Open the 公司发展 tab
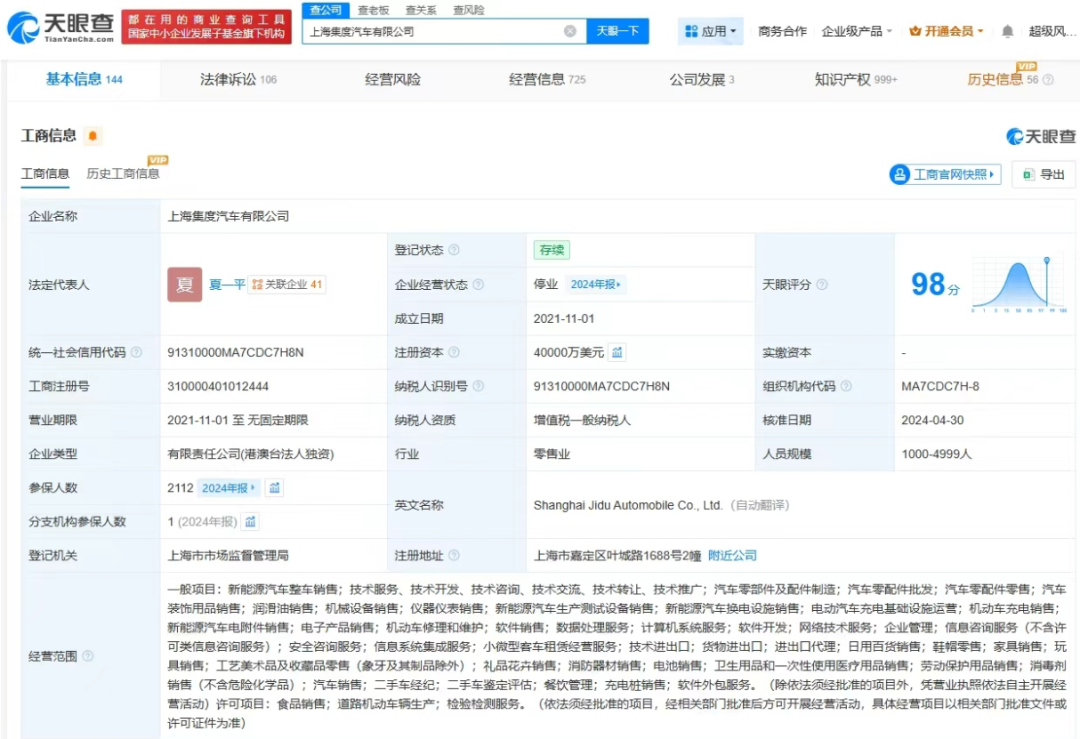Screen dimensions: 1080x739 (702, 80)
